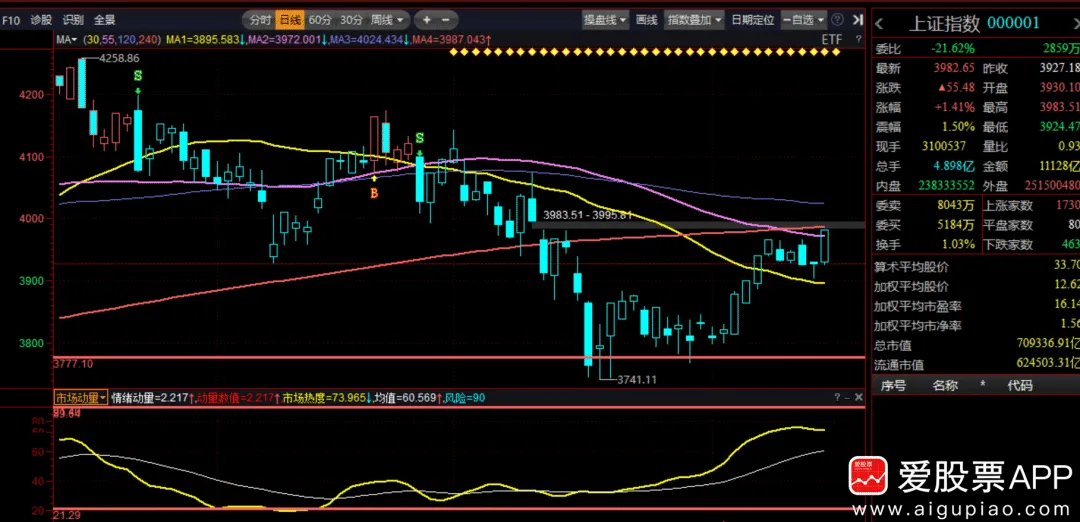Viewport: 1080px width, 522px height.
Task: Click the help question mark icon in toolbar
Action: [838, 20]
